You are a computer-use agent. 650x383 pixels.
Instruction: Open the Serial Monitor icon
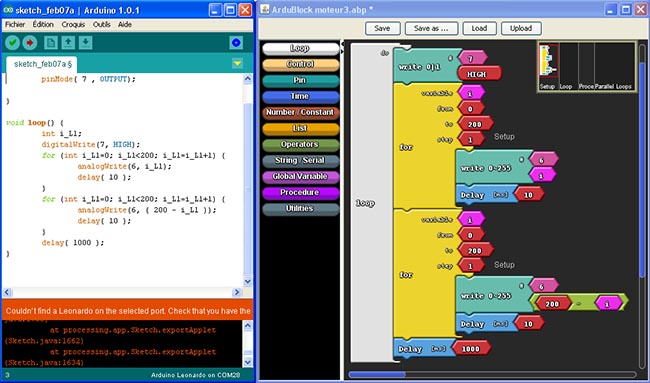[x=236, y=43]
